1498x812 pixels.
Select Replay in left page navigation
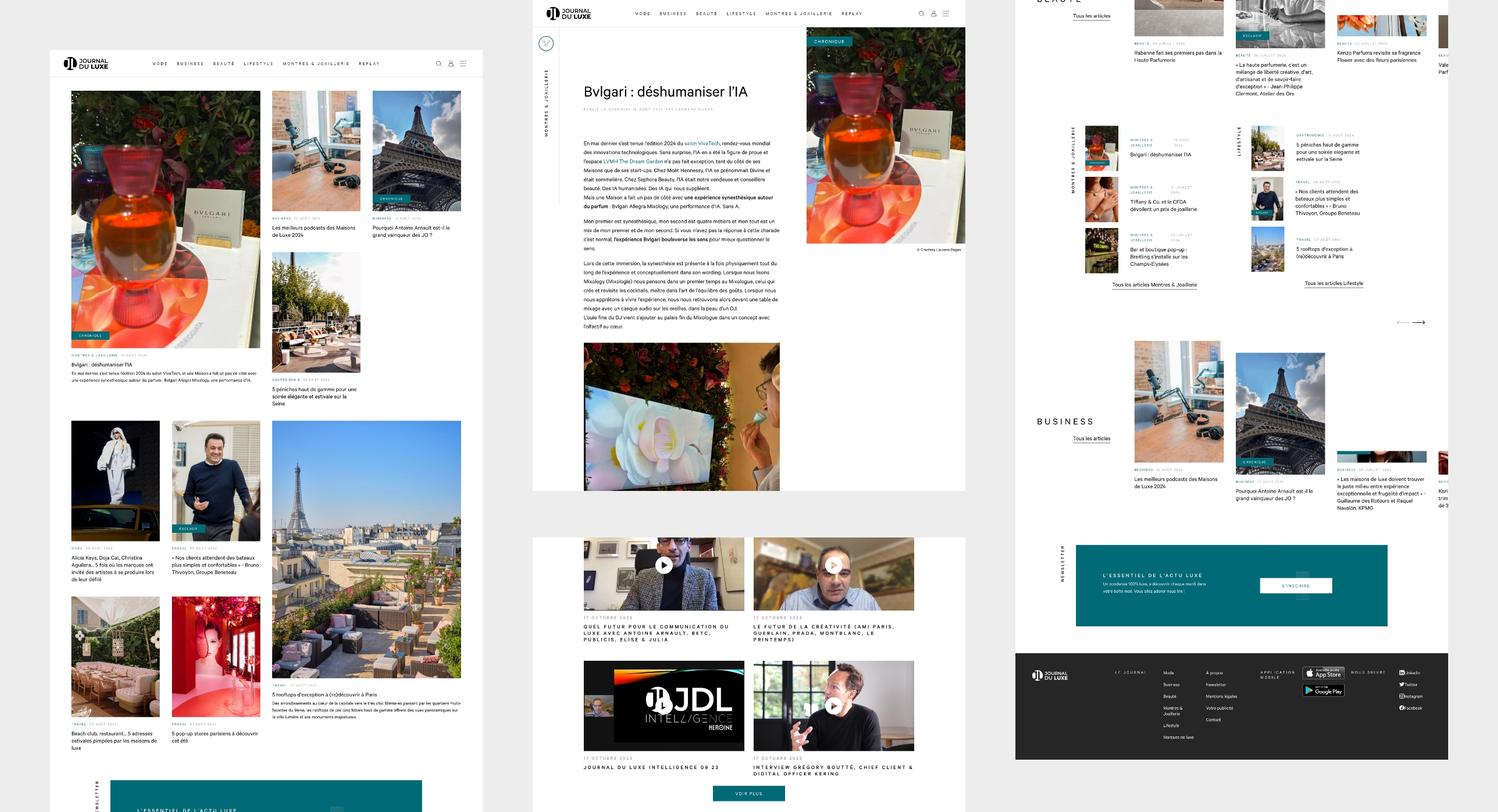click(369, 64)
